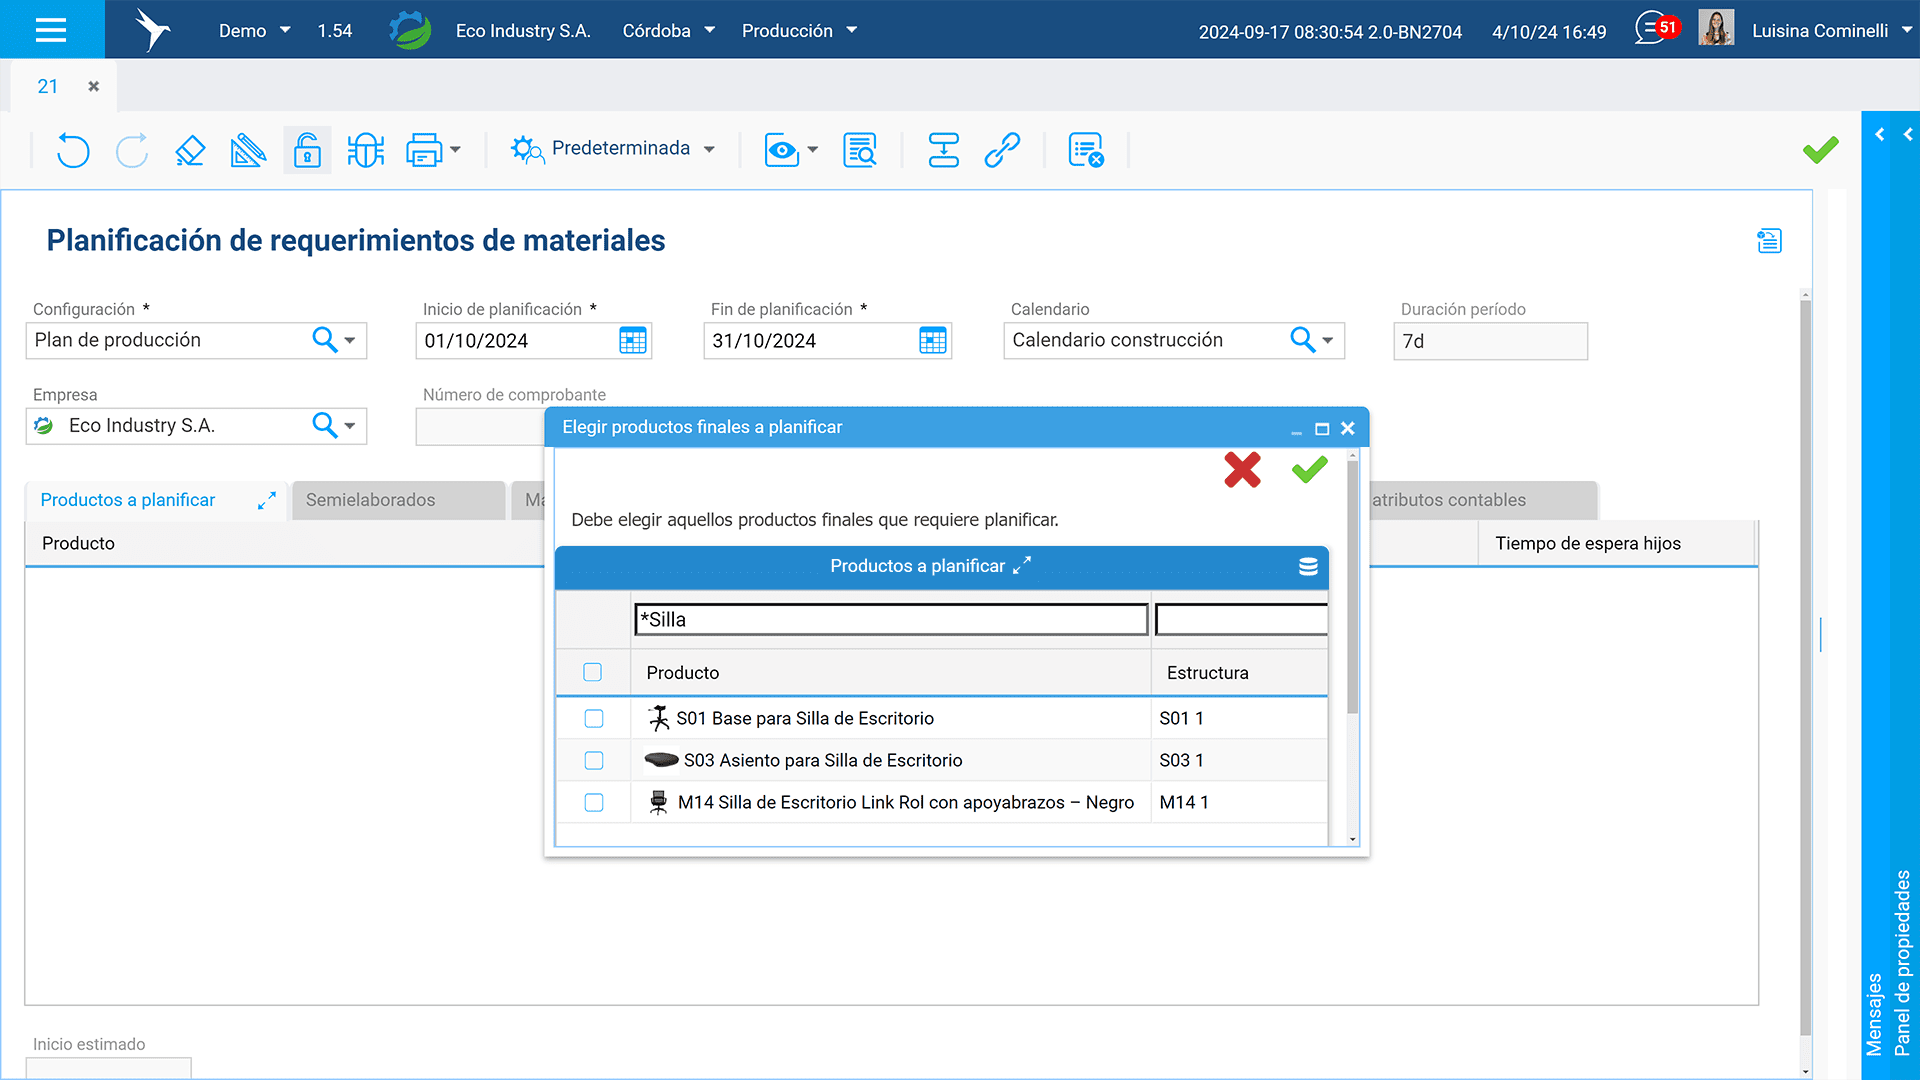1920x1080 pixels.
Task: Click the undo arrow in toolbar
Action: point(73,150)
